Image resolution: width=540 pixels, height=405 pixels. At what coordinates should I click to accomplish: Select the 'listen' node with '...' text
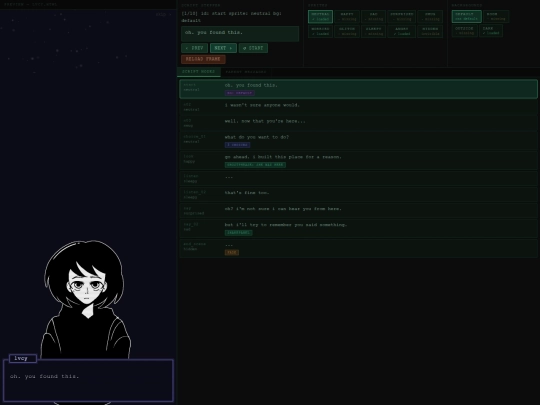point(359,178)
